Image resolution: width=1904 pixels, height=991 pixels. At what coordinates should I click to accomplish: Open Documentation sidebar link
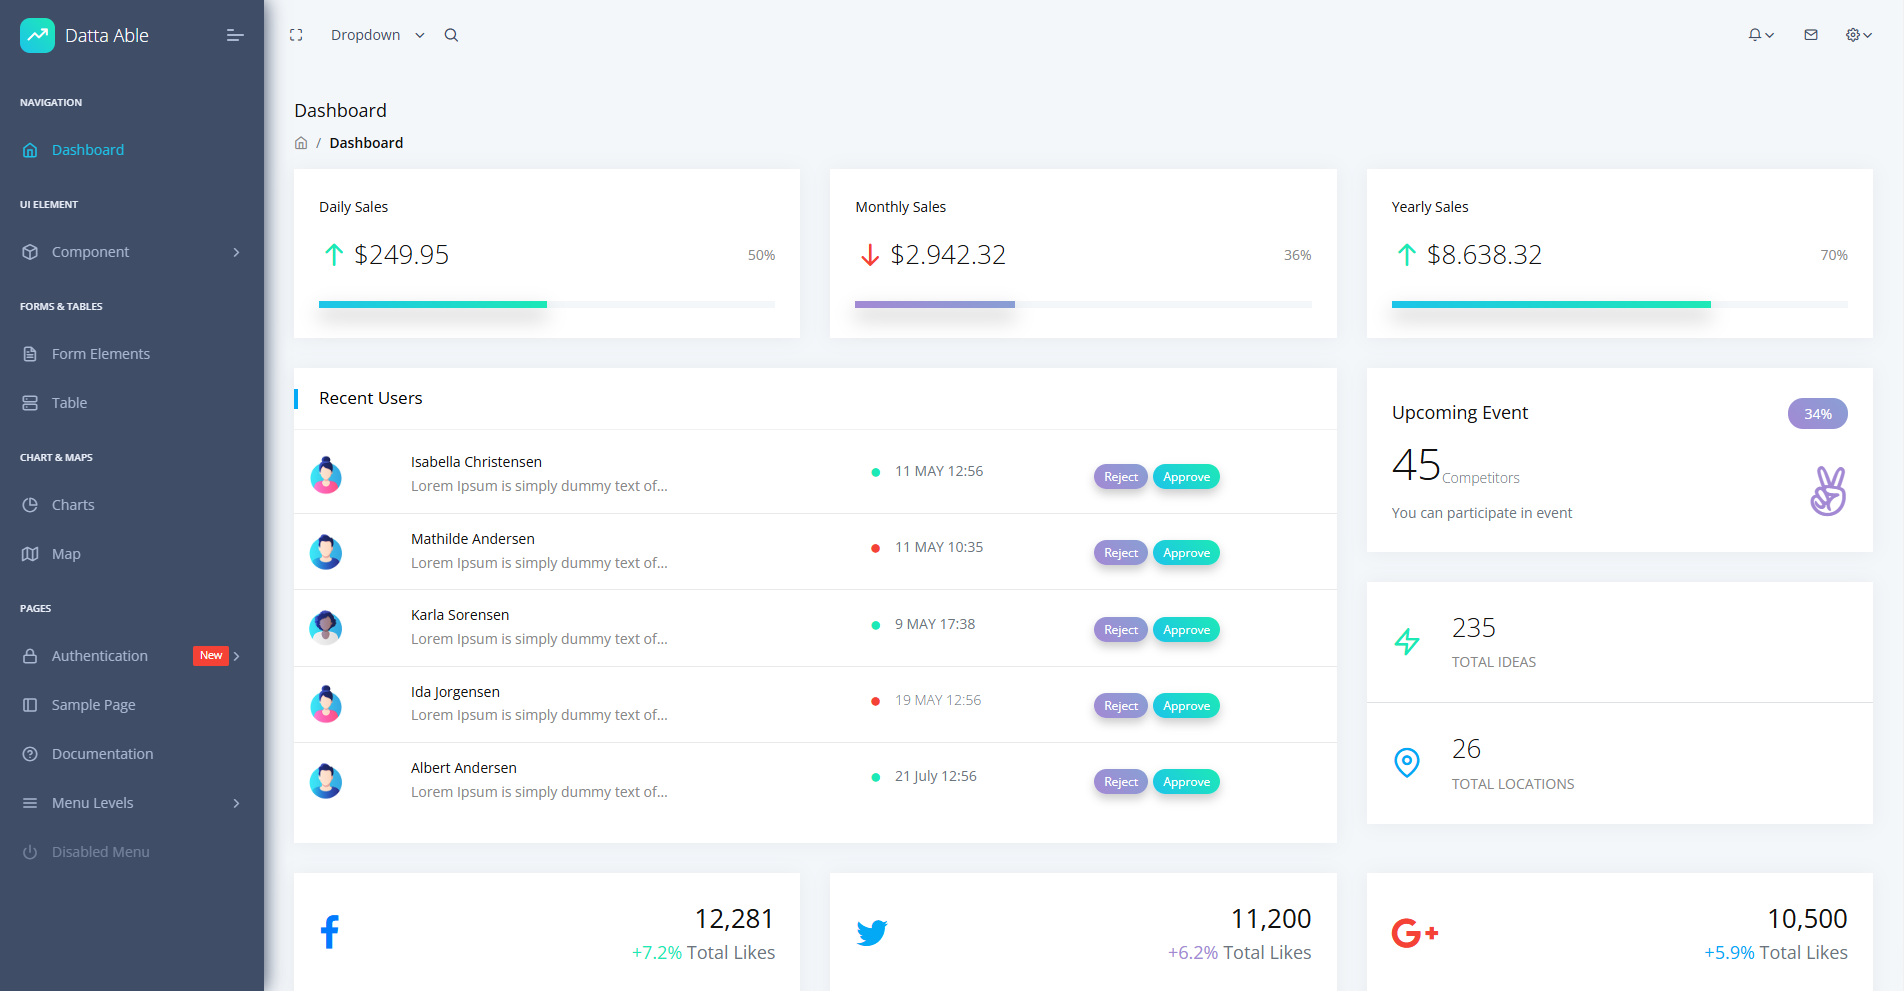(x=132, y=754)
